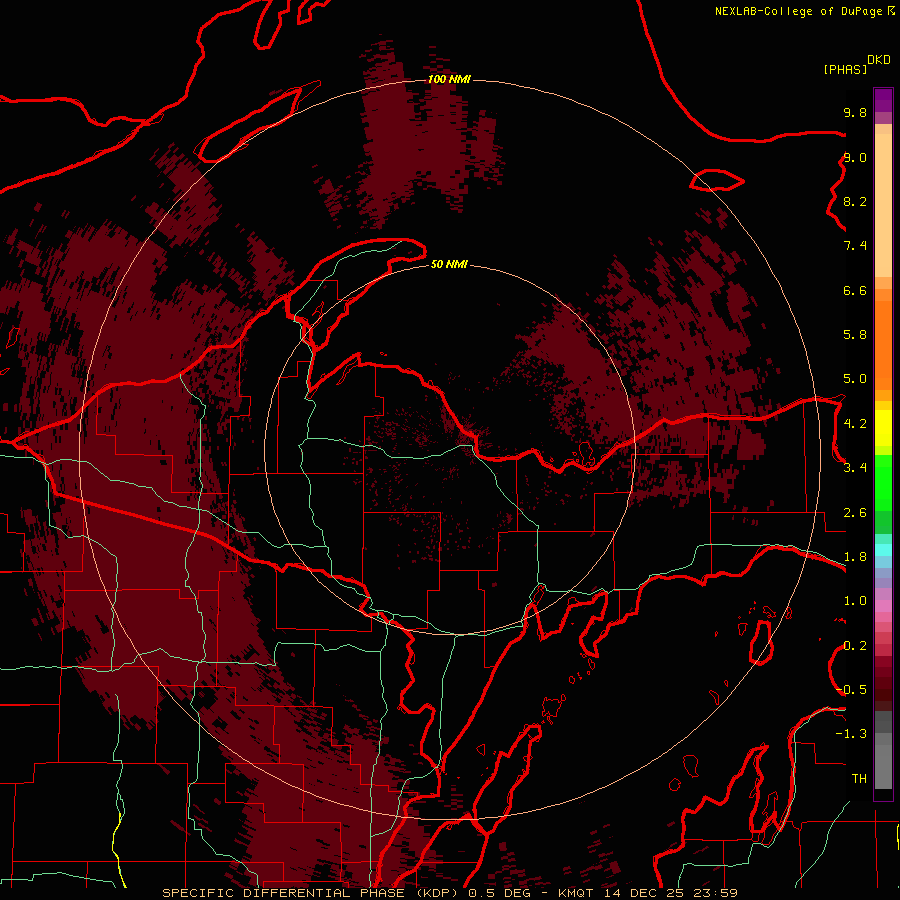The height and width of the screenshot is (900, 900).
Task: Select the 9.0 value on the color scale
Action: tap(855, 157)
